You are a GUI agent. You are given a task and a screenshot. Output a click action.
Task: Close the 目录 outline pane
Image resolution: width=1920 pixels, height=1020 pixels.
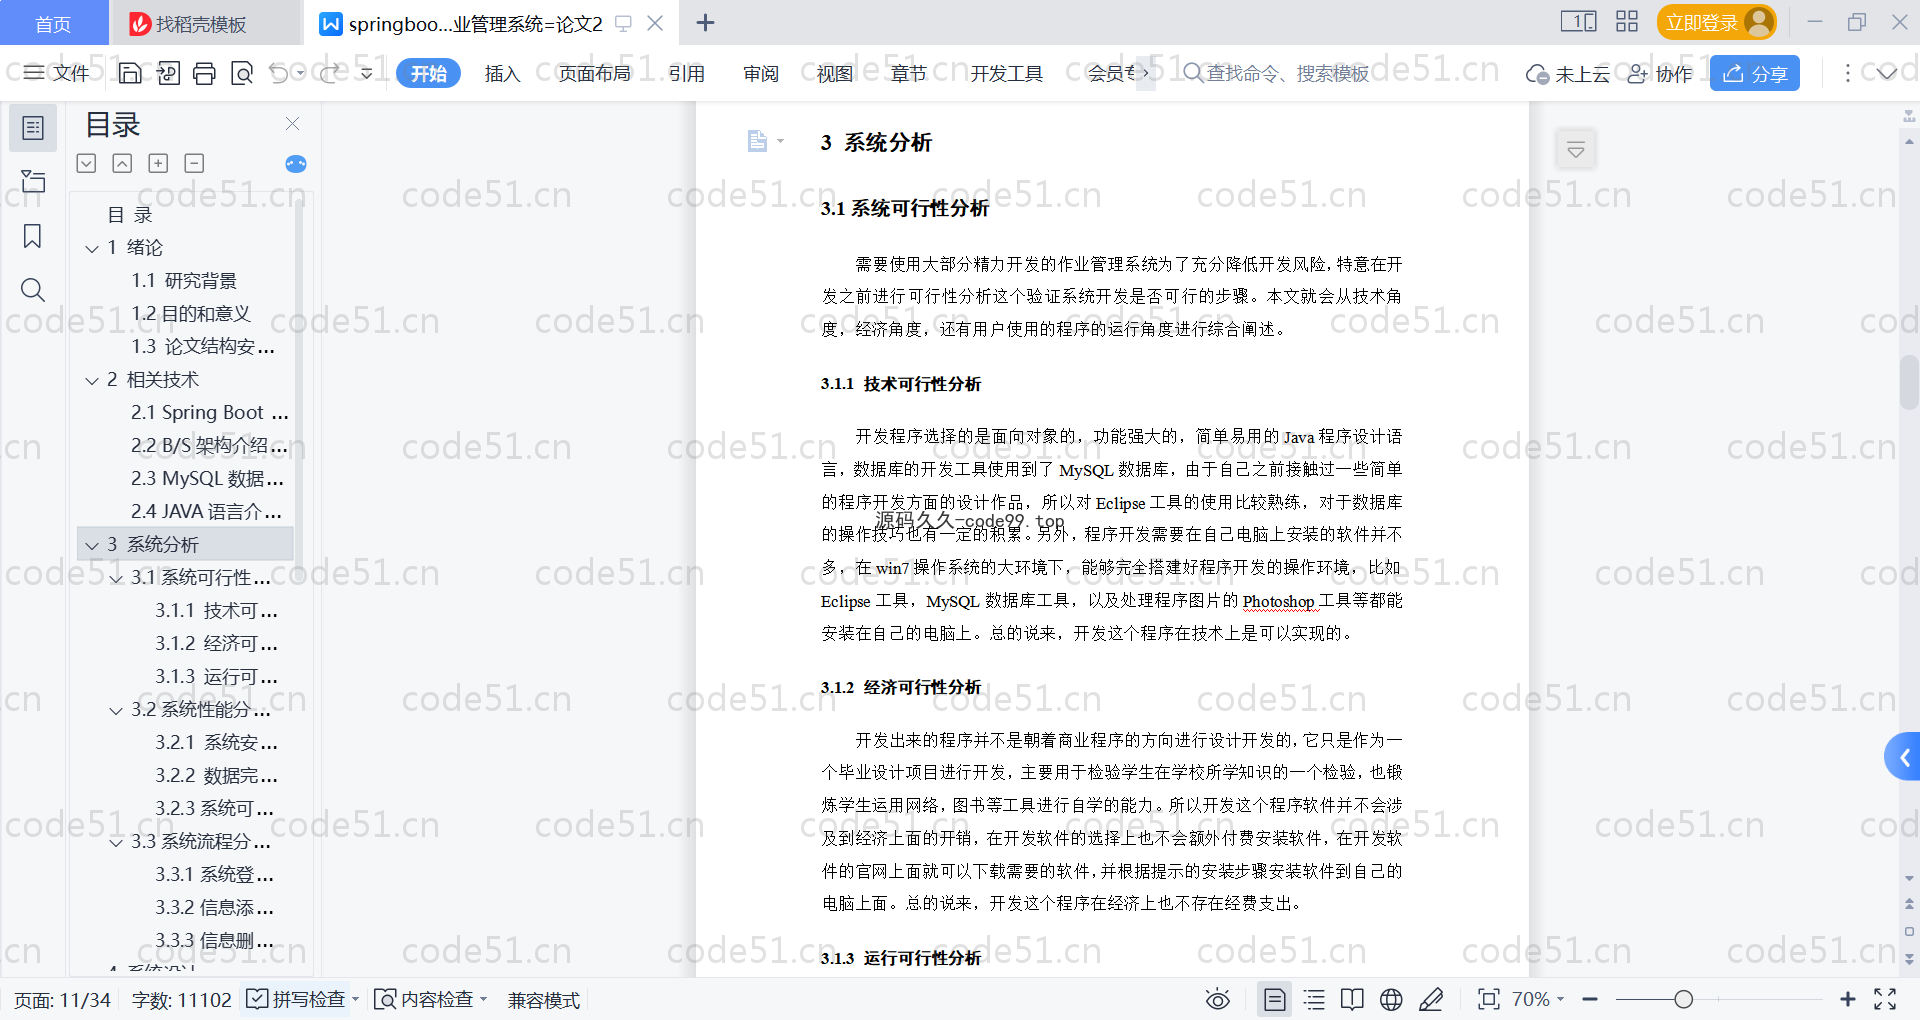tap(292, 123)
